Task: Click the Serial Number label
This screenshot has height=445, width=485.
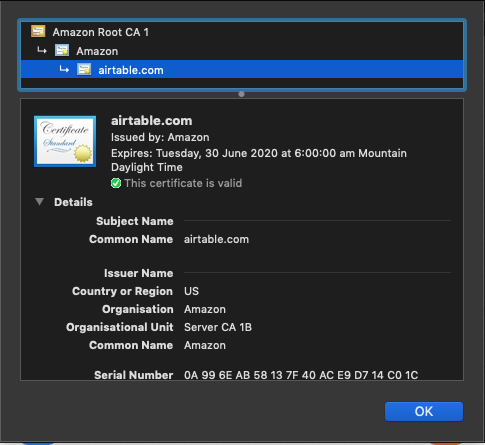Action: click(x=134, y=375)
